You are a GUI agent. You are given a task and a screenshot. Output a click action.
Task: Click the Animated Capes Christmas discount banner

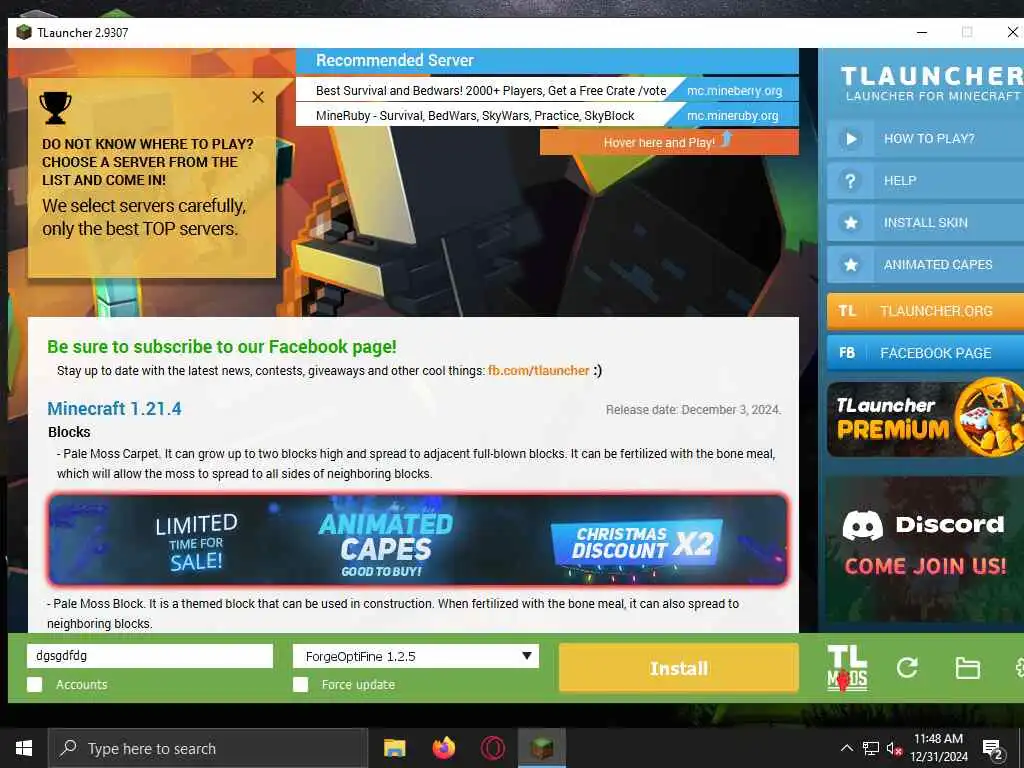pos(418,539)
